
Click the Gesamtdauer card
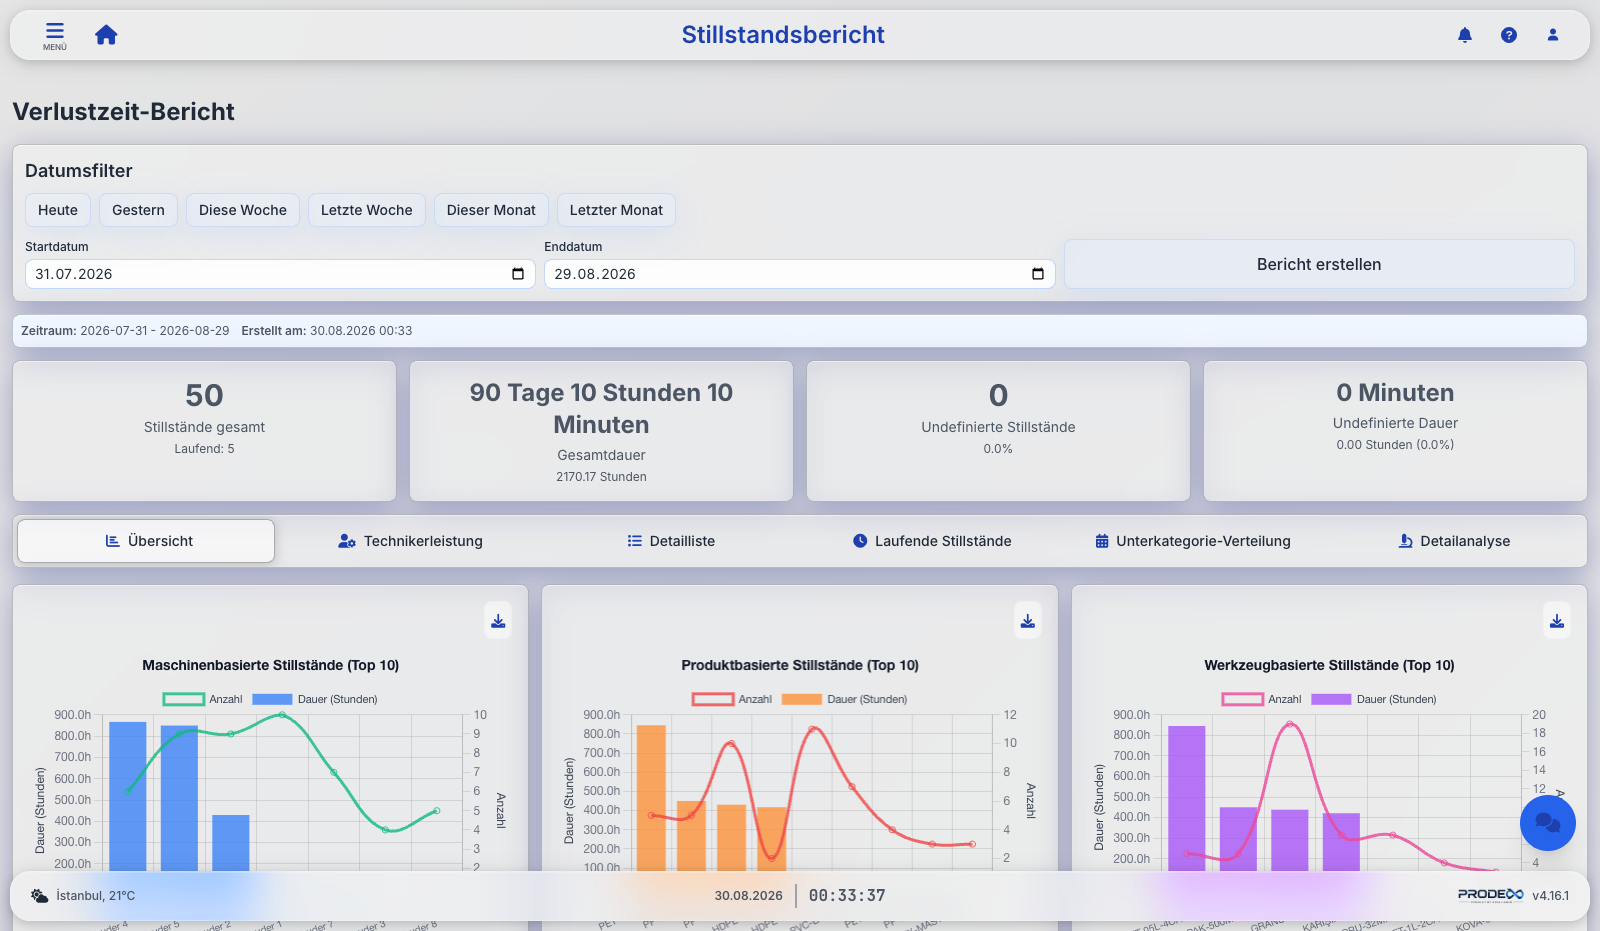pyautogui.click(x=601, y=431)
